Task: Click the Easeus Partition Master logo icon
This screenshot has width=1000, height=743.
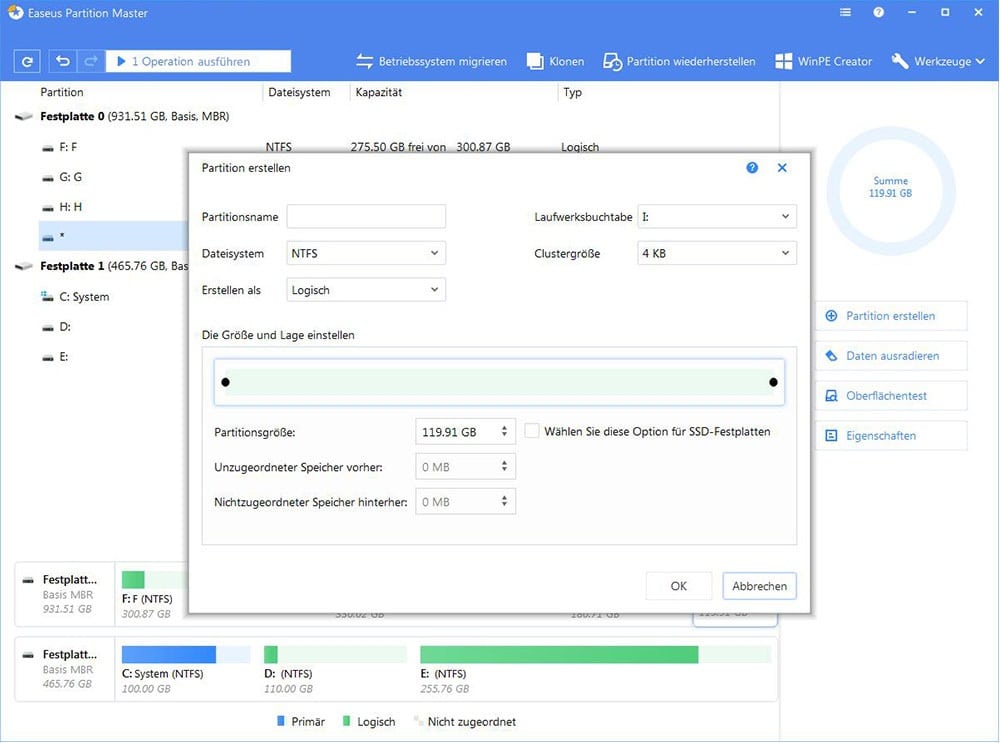Action: click(15, 12)
